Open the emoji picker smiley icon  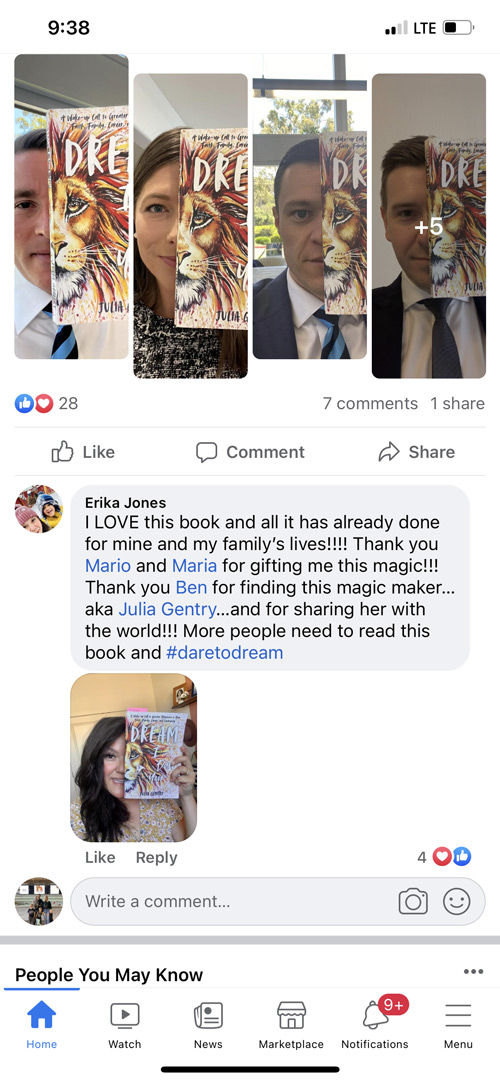click(457, 901)
